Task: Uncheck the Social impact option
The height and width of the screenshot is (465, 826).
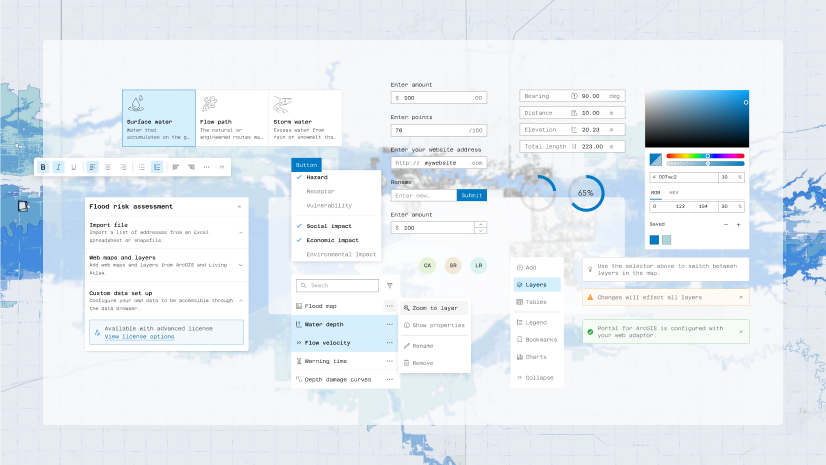Action: [336, 226]
